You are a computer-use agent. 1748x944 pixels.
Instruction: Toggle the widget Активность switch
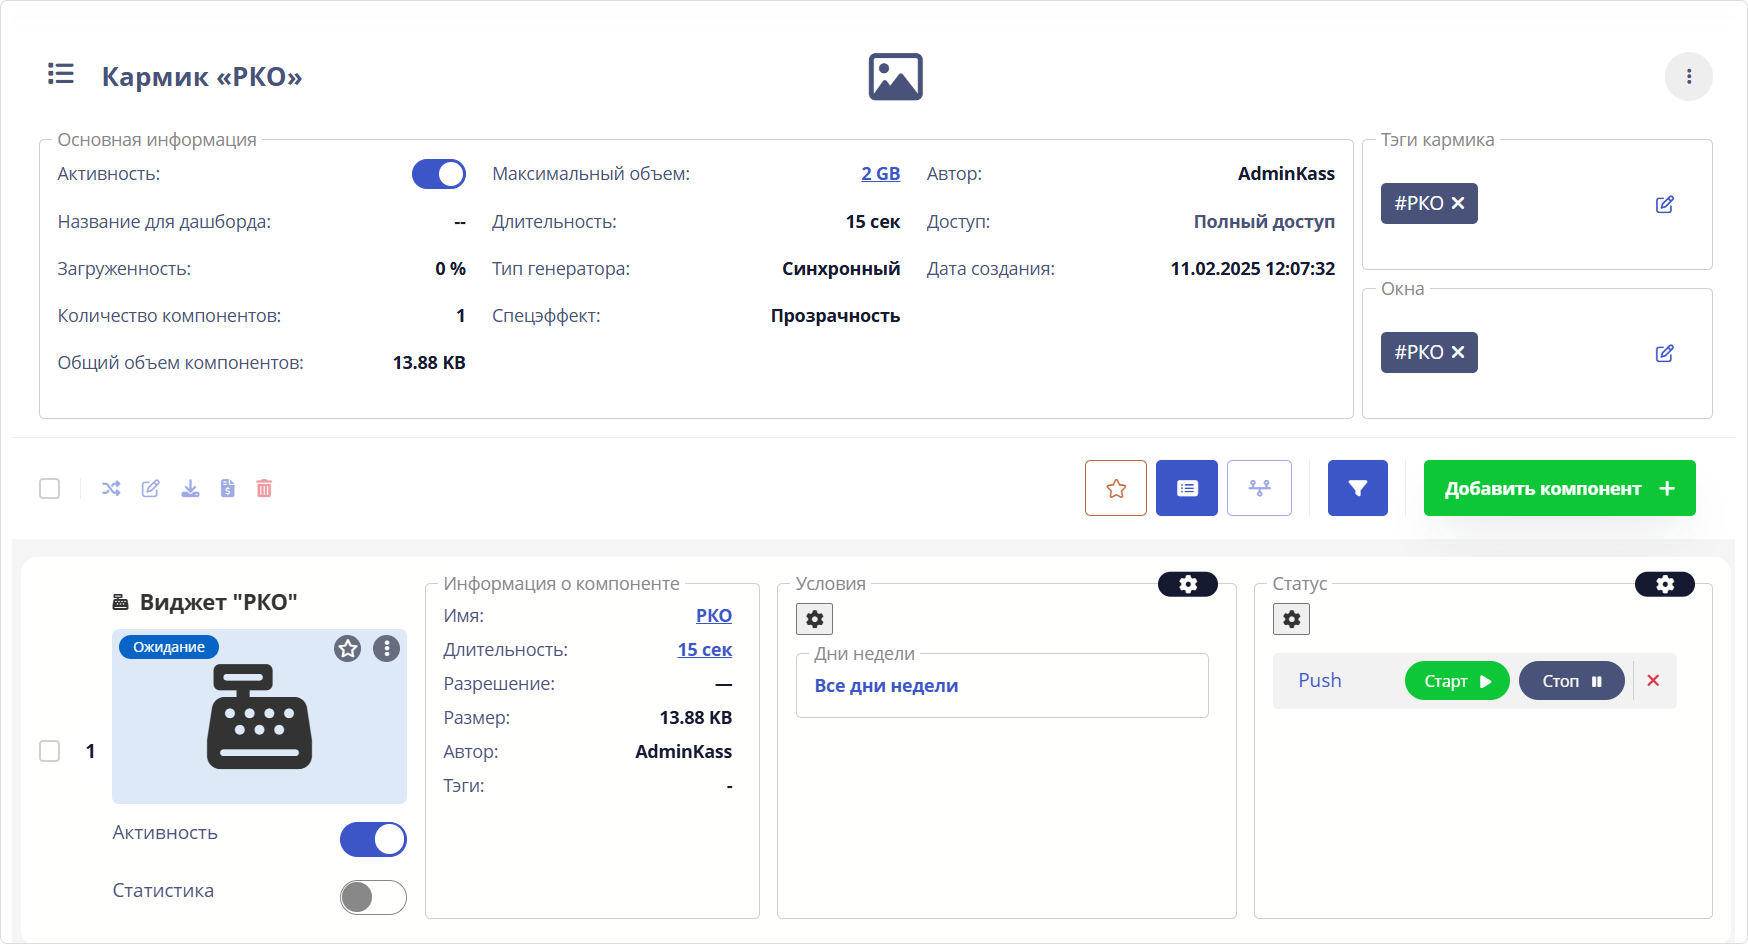(x=373, y=839)
